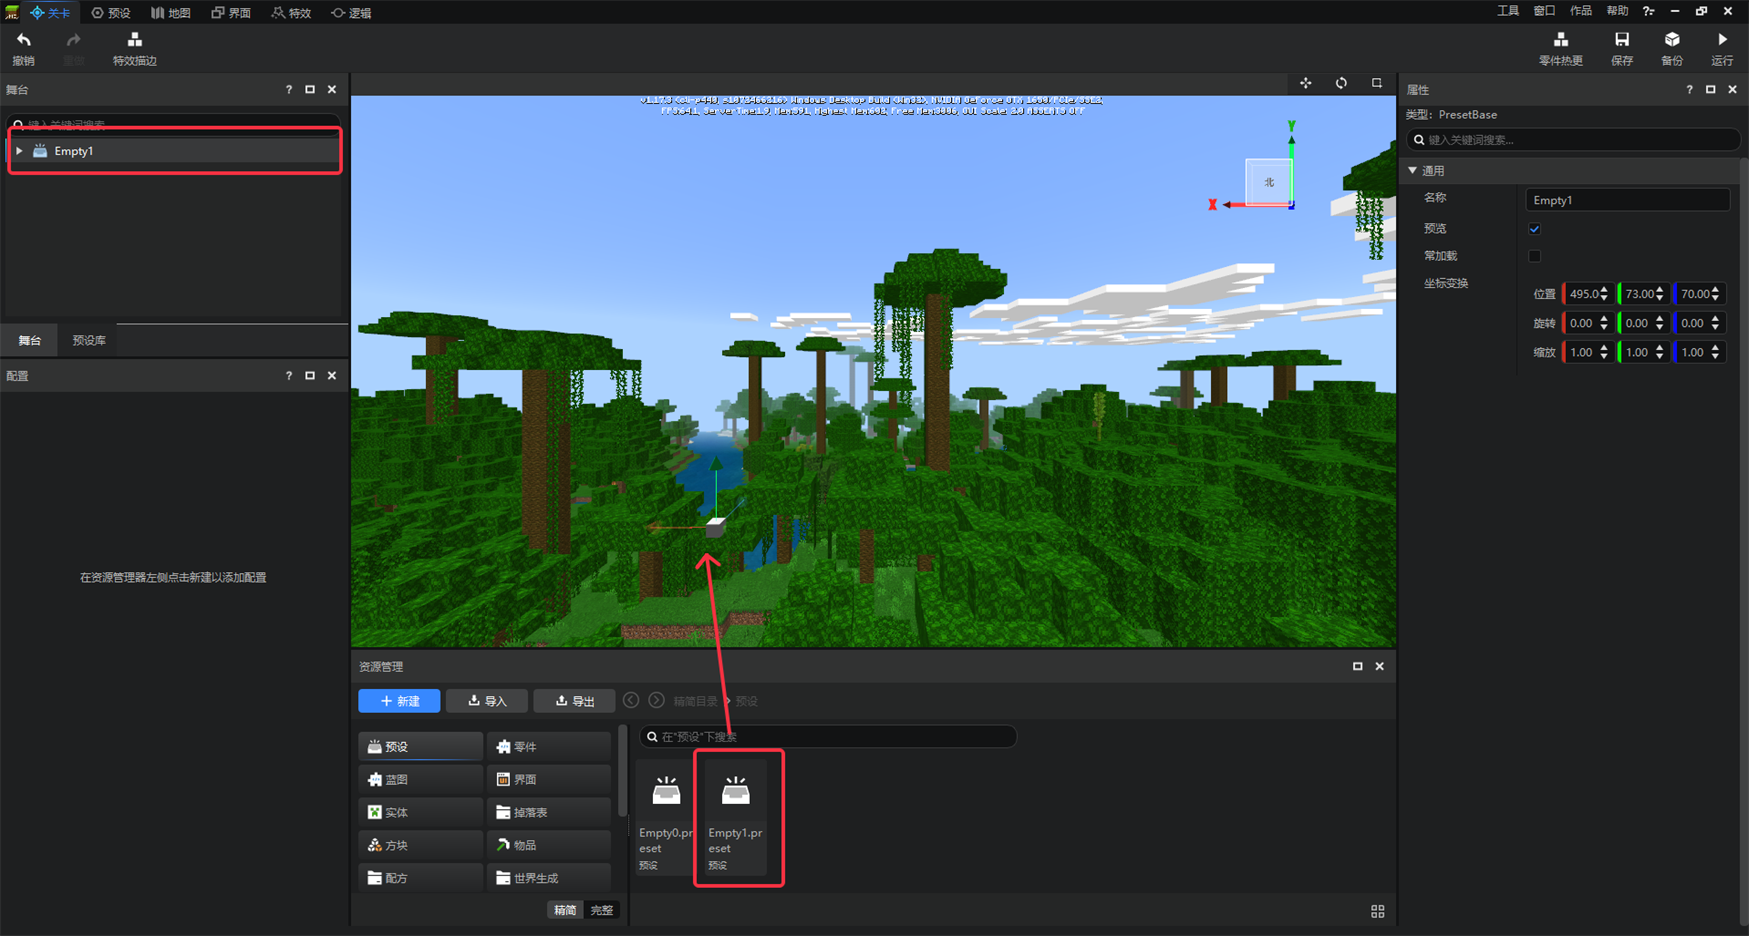The width and height of the screenshot is (1749, 936).
Task: Adjust the 位置 Y stepper showing 73.00
Action: point(1659,294)
